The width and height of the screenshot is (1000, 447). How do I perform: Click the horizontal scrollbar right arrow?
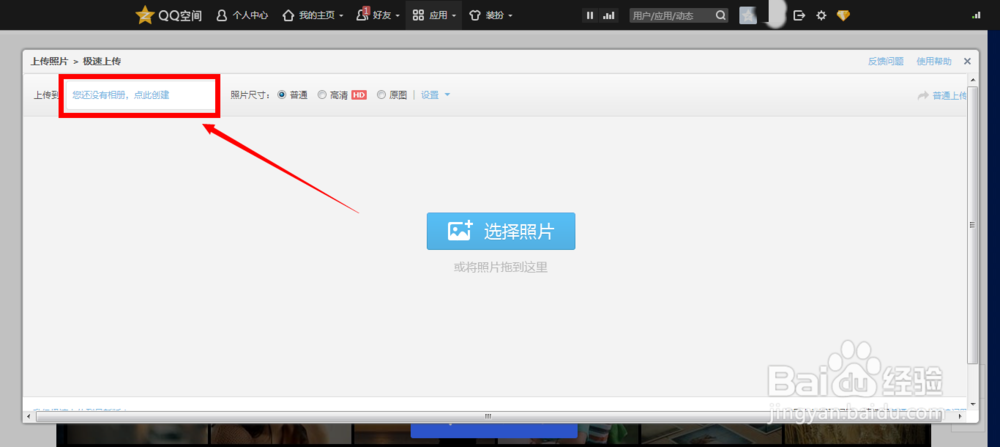(x=962, y=416)
